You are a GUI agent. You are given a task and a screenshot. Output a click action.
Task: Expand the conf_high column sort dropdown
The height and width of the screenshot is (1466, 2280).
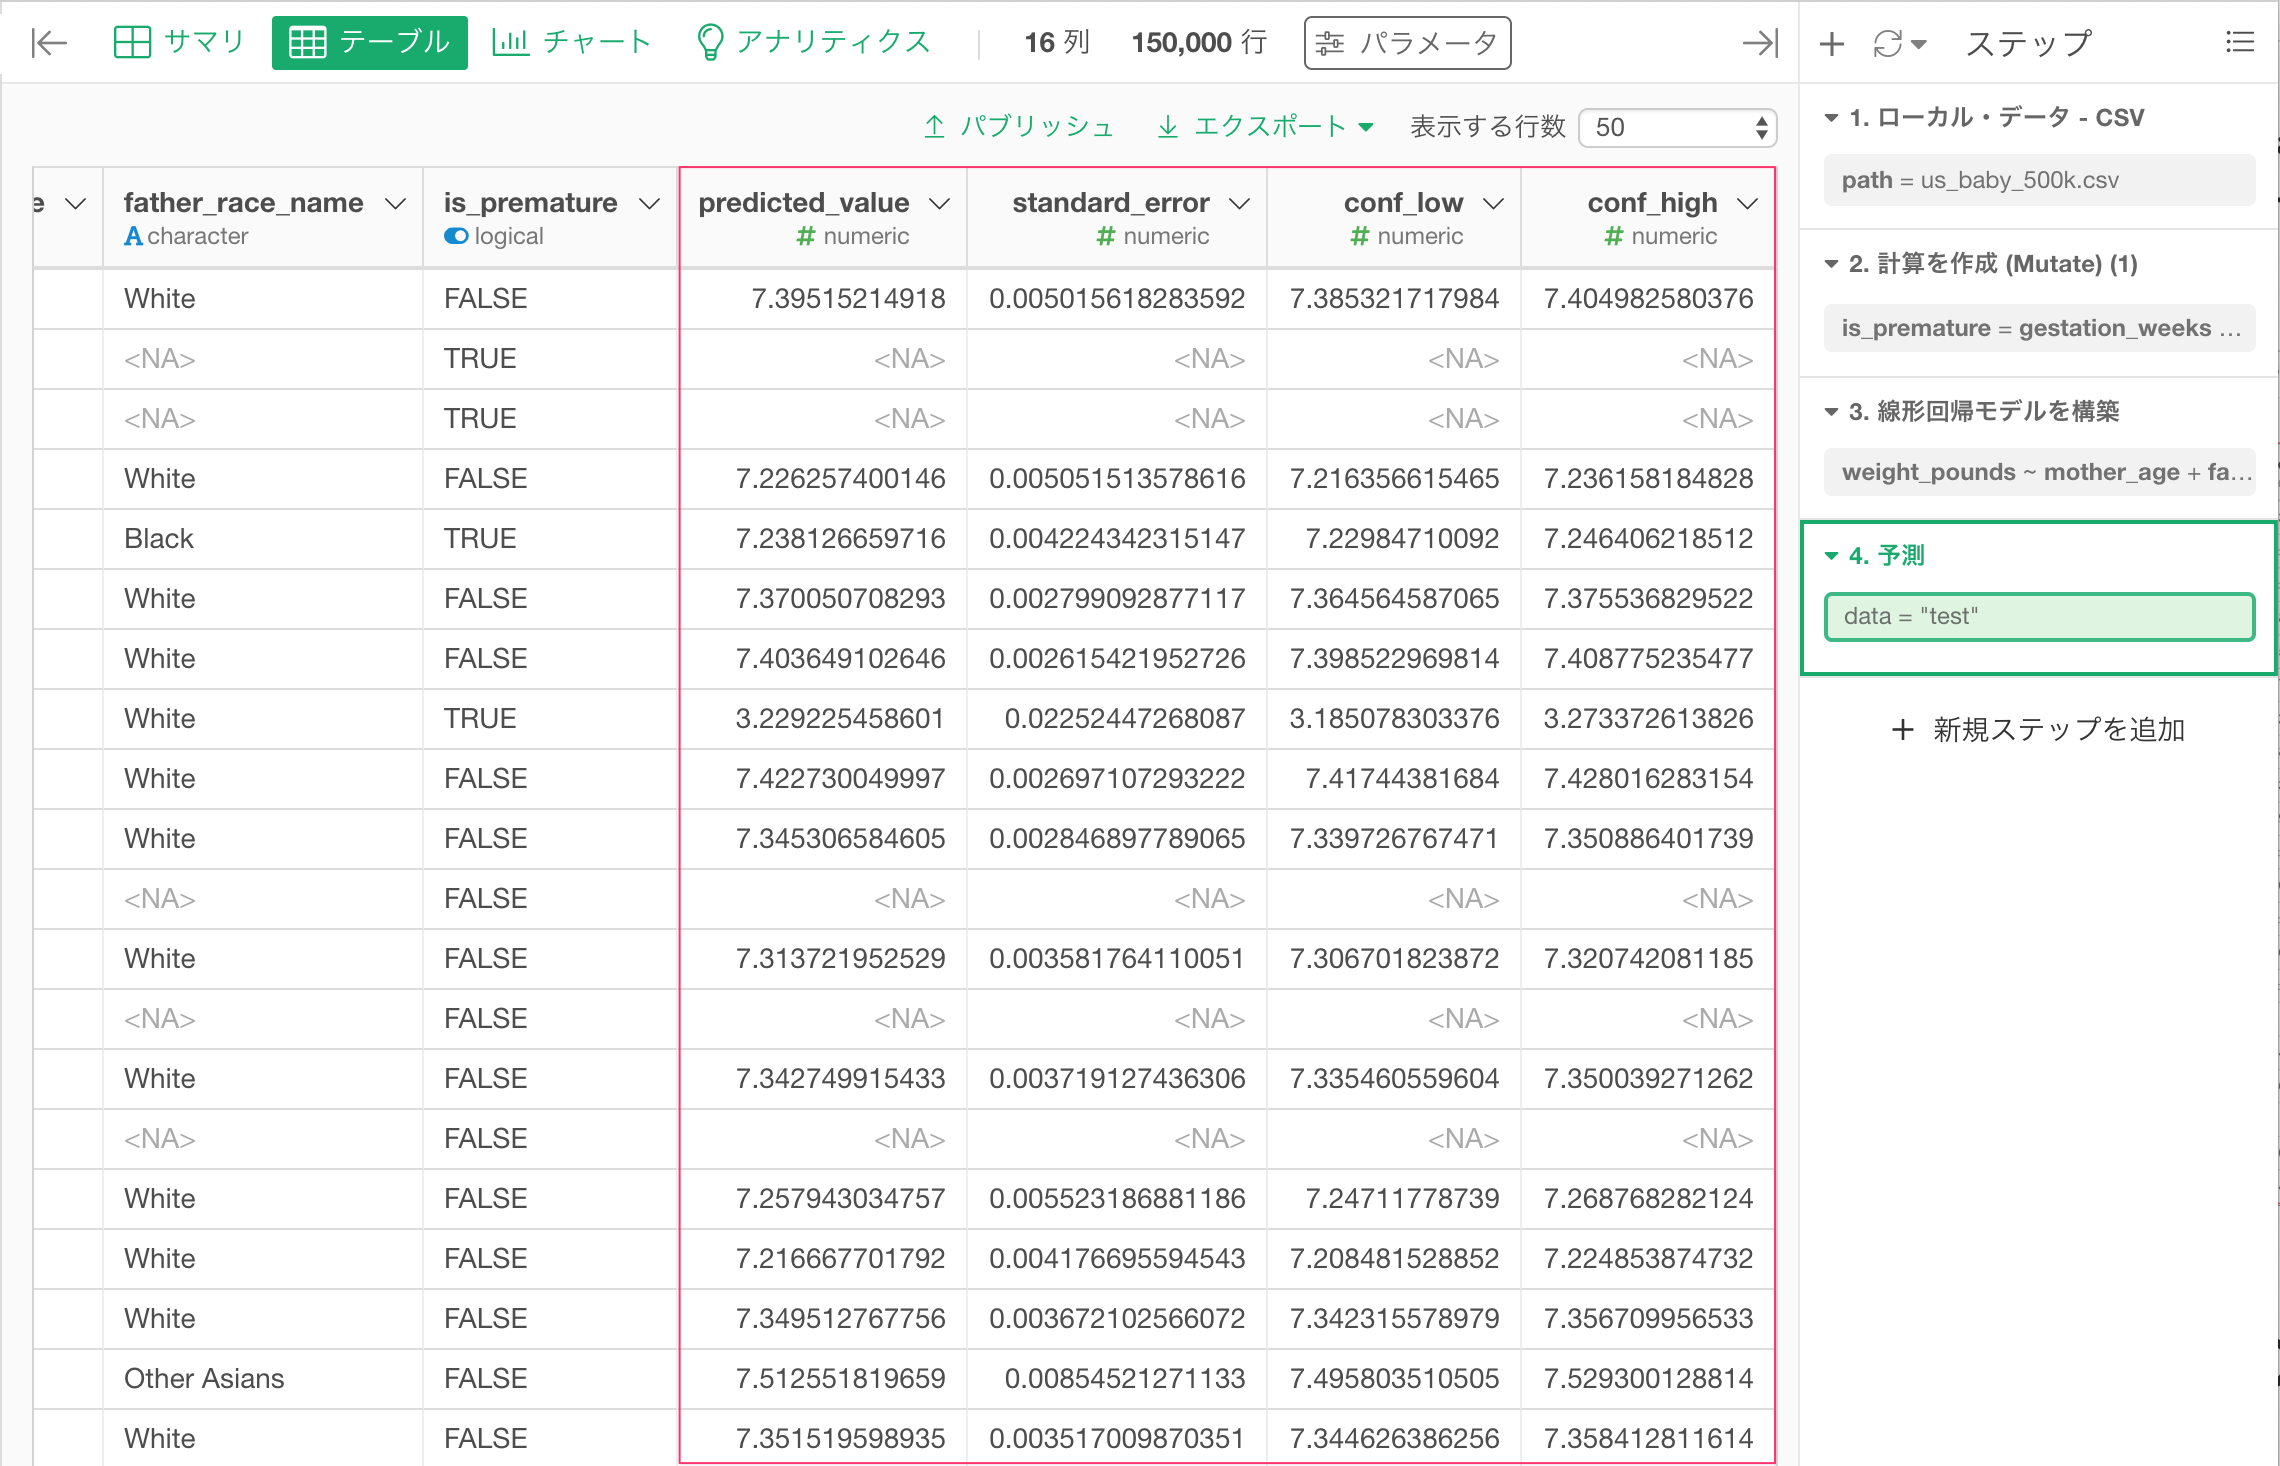pyautogui.click(x=1747, y=201)
